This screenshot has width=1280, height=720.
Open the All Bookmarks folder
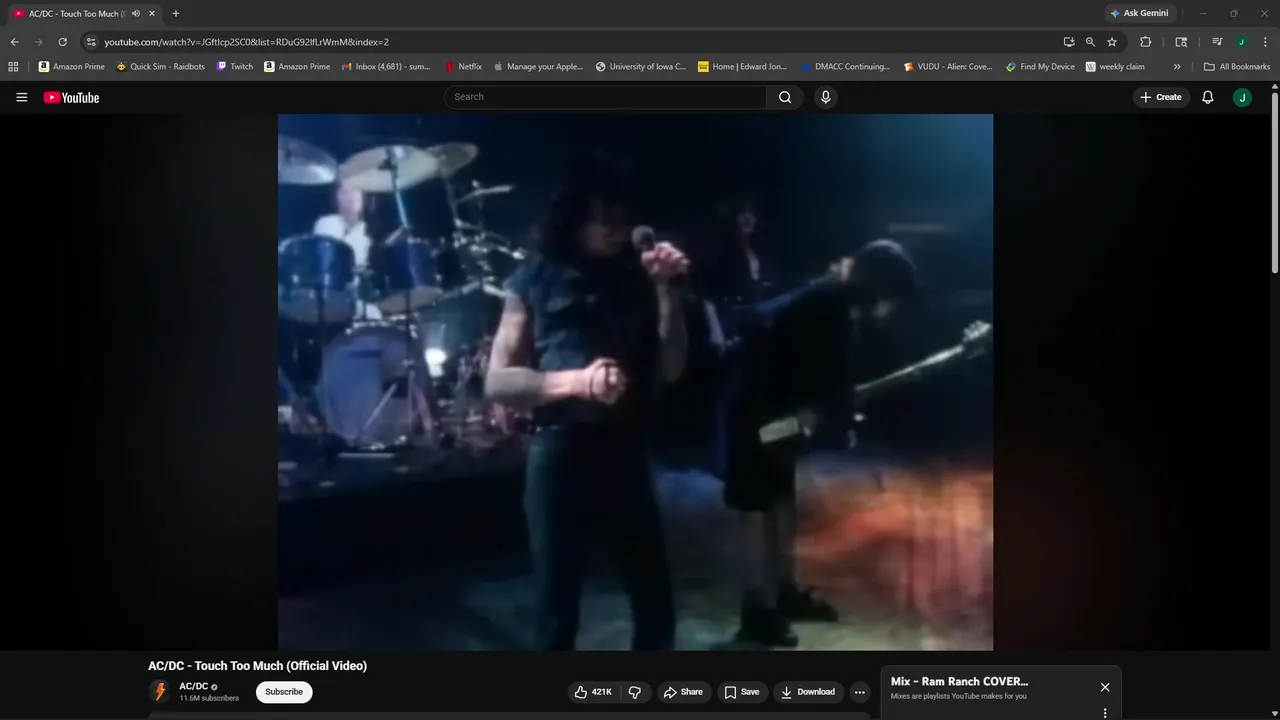tap(1237, 67)
